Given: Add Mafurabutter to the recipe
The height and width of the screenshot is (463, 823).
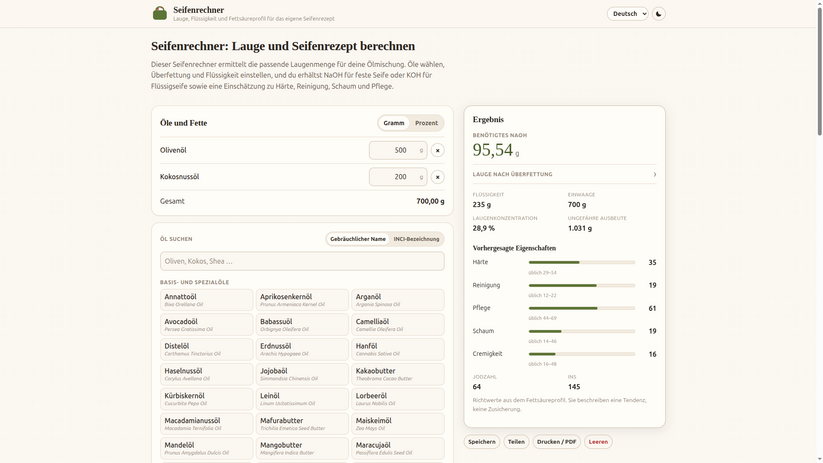Looking at the screenshot, I should 302,424.
